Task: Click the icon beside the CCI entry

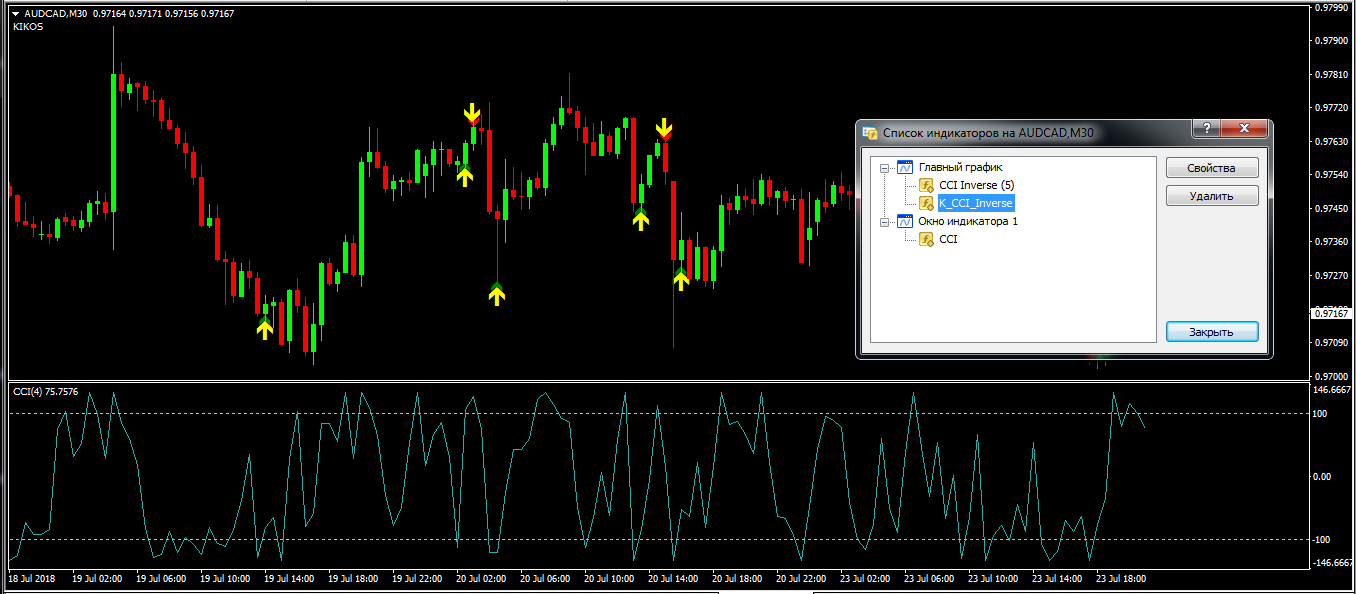Action: pos(926,240)
